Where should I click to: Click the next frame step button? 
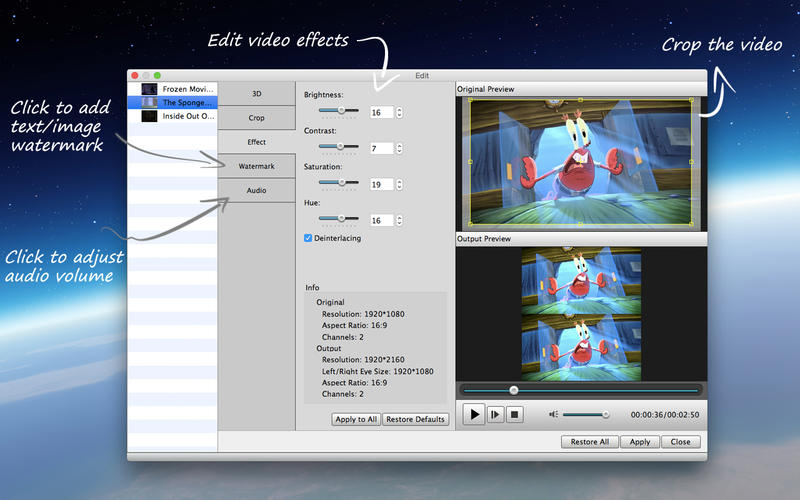495,414
